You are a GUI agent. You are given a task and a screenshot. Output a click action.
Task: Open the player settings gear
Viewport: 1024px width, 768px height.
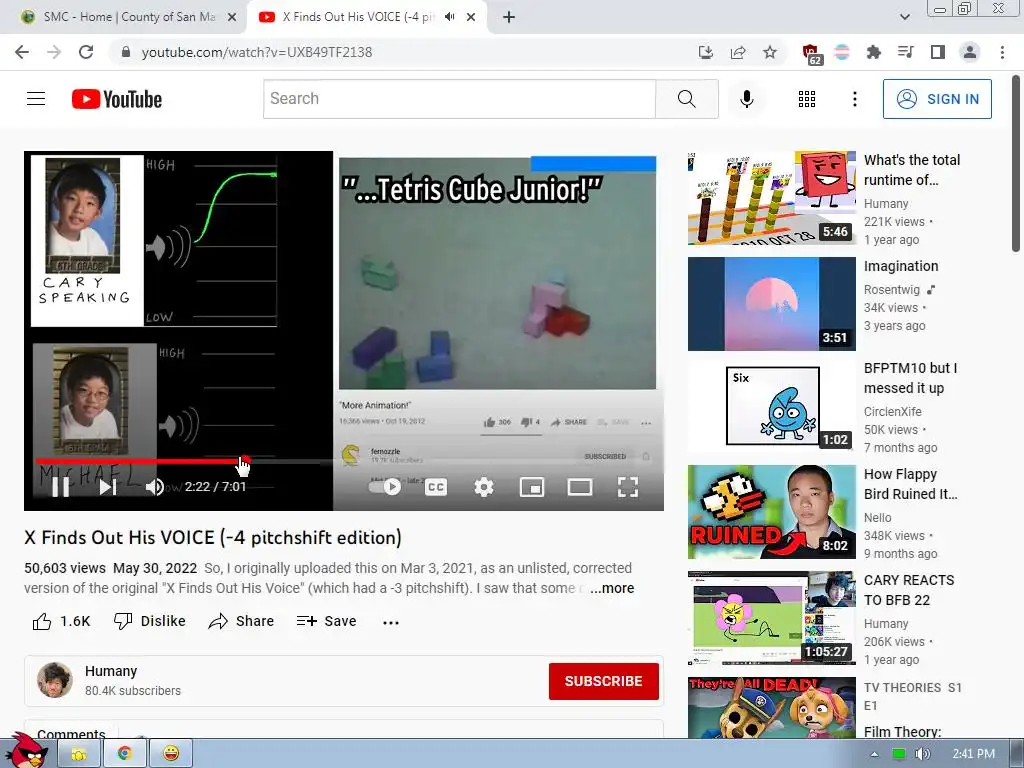484,487
